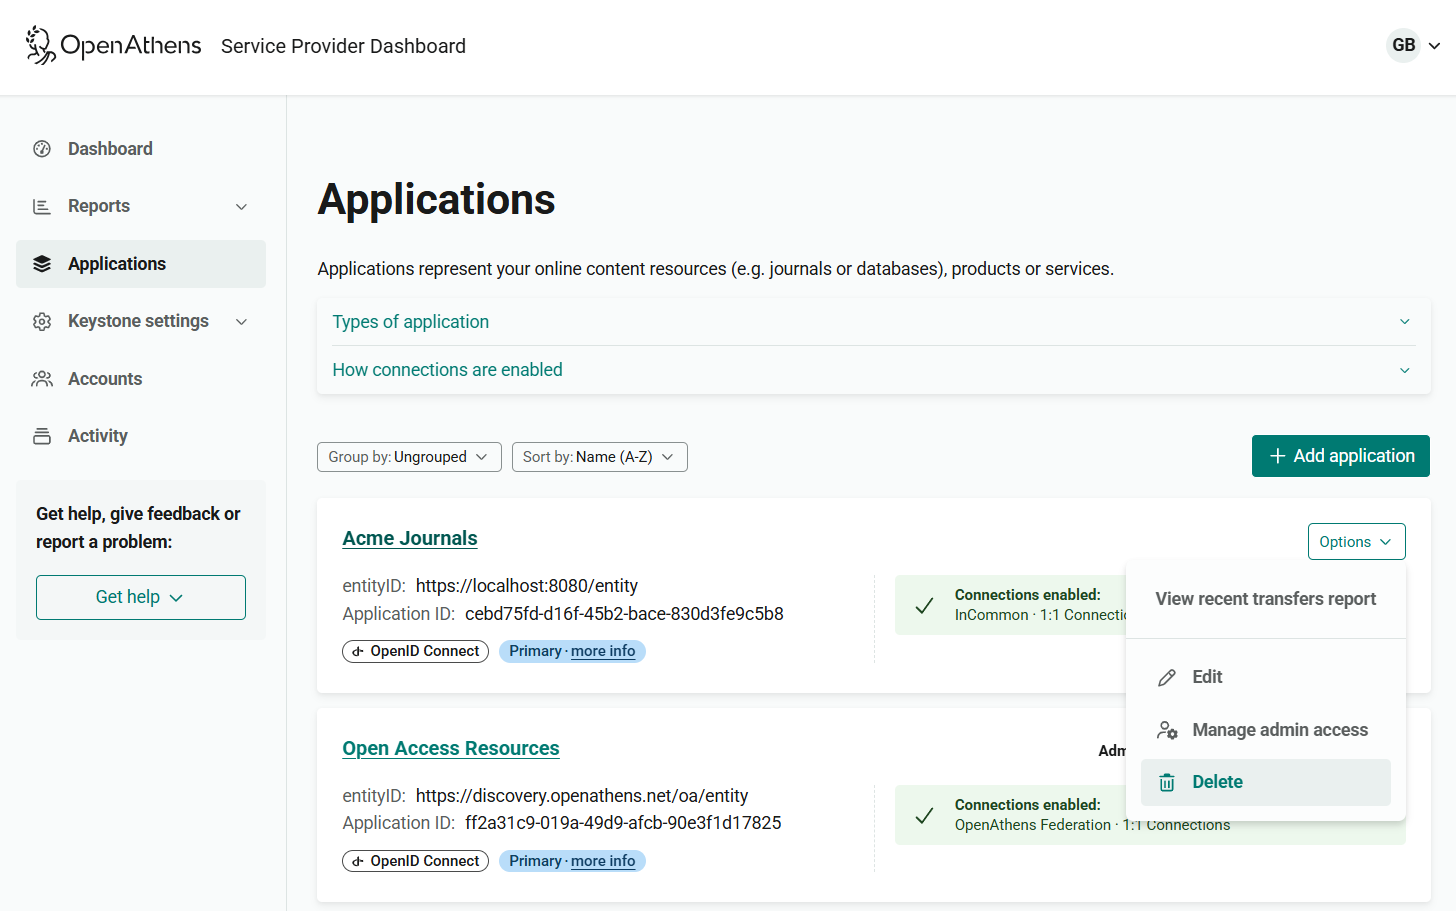Screen dimensions: 1456x911
Task: Click Service Provider Dashboard title
Action: [343, 46]
